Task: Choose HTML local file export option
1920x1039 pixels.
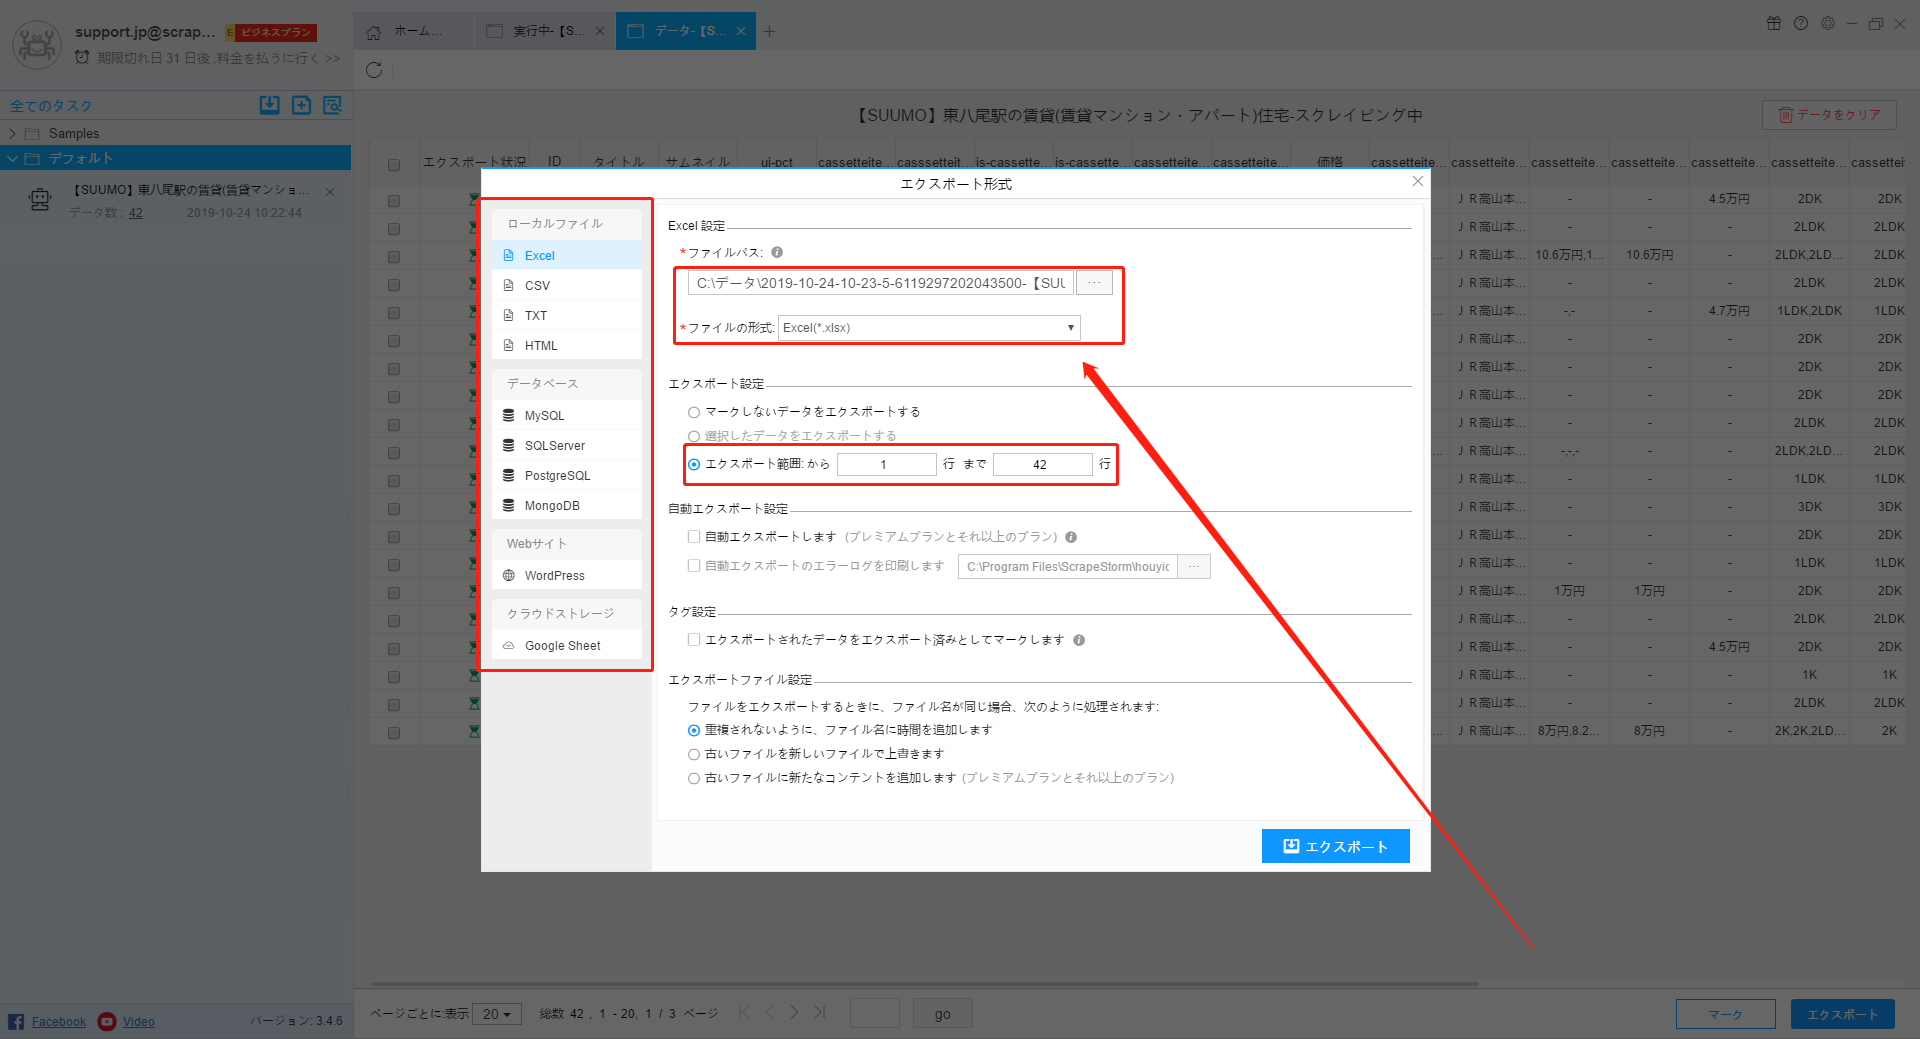Action: click(566, 345)
